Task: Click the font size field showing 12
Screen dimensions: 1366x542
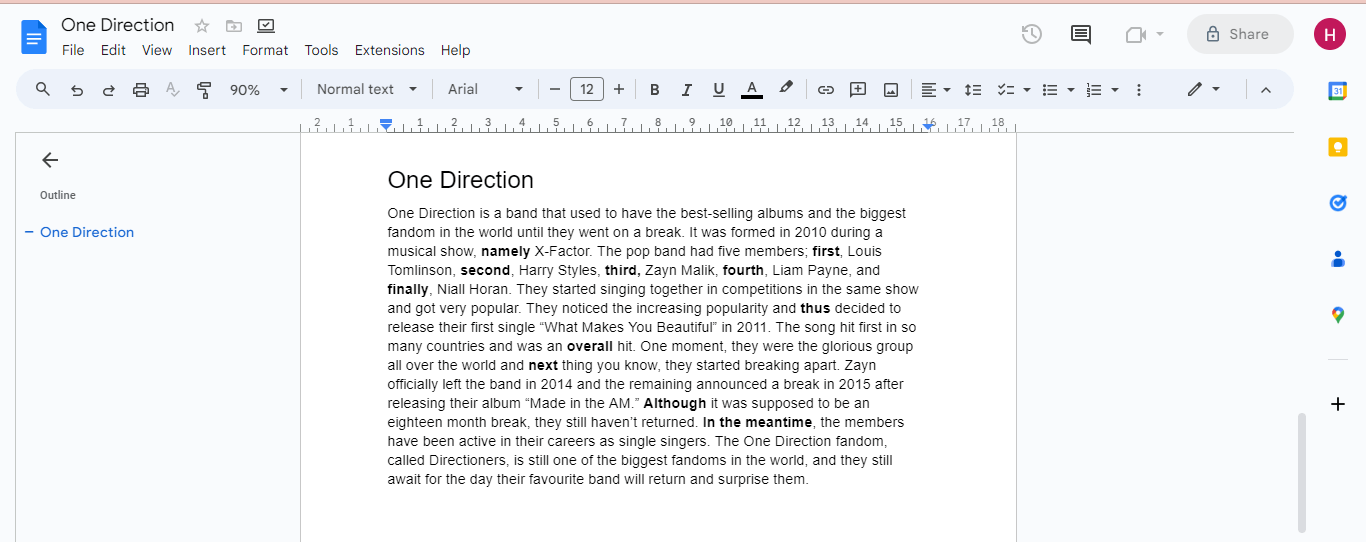Action: click(x=587, y=90)
